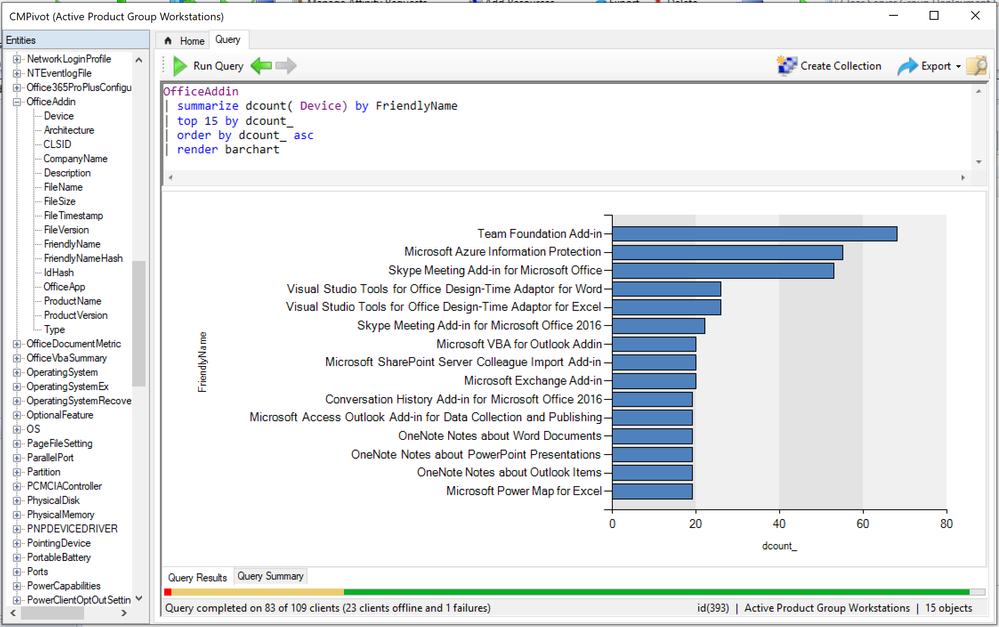
Task: Switch to the Home tab
Action: (x=183, y=41)
